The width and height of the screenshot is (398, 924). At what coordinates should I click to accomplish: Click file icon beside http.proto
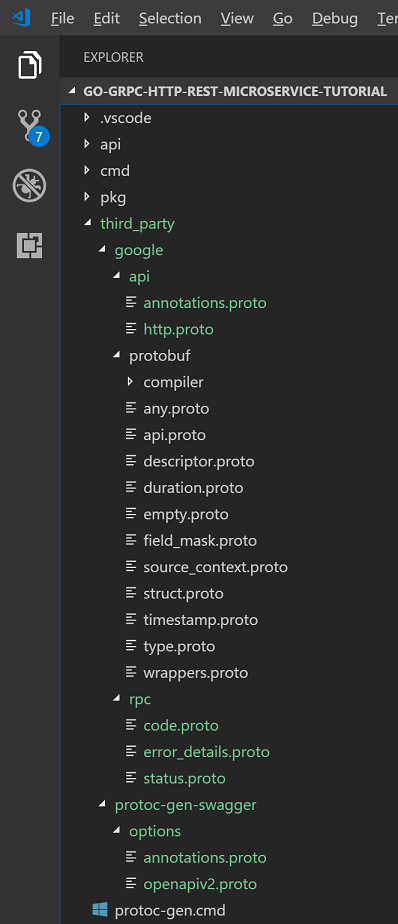(x=131, y=329)
